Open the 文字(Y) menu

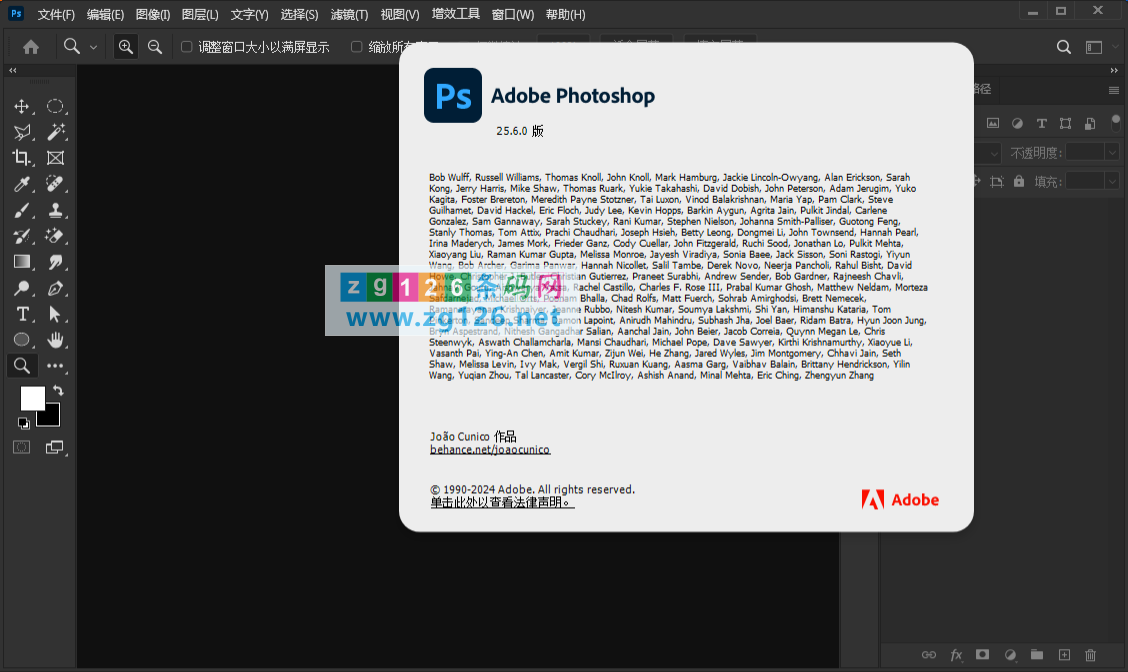point(249,14)
